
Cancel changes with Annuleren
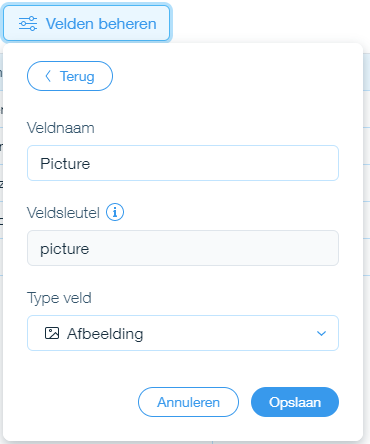click(188, 402)
